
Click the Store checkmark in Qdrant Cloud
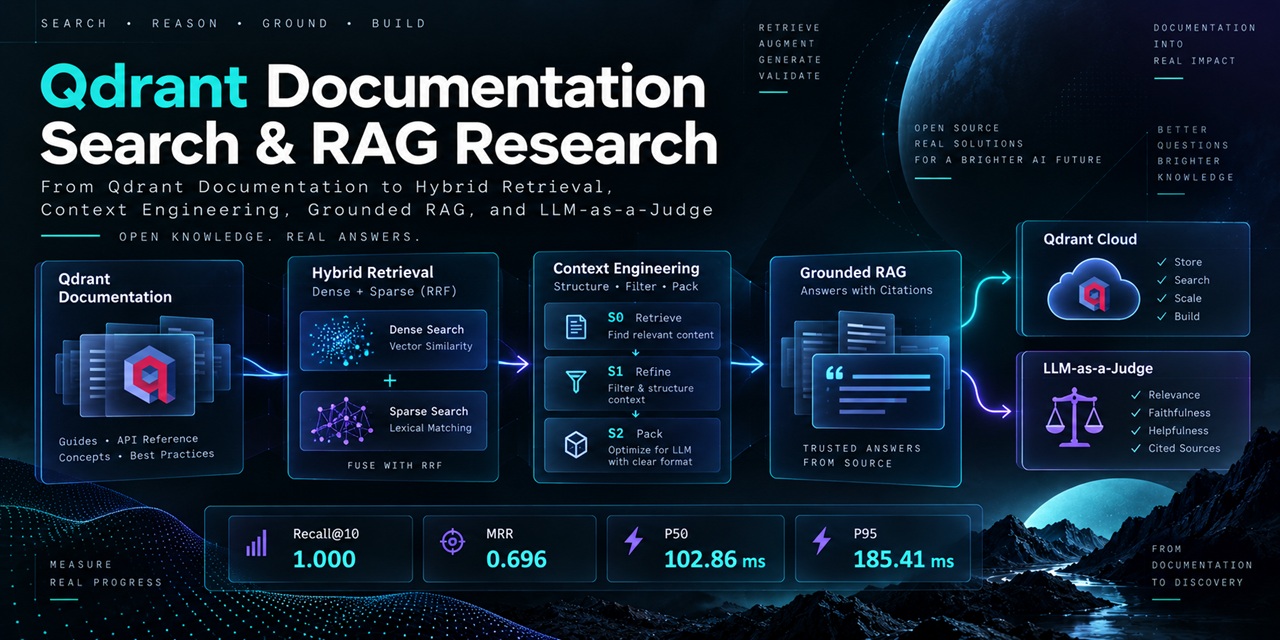(1161, 262)
